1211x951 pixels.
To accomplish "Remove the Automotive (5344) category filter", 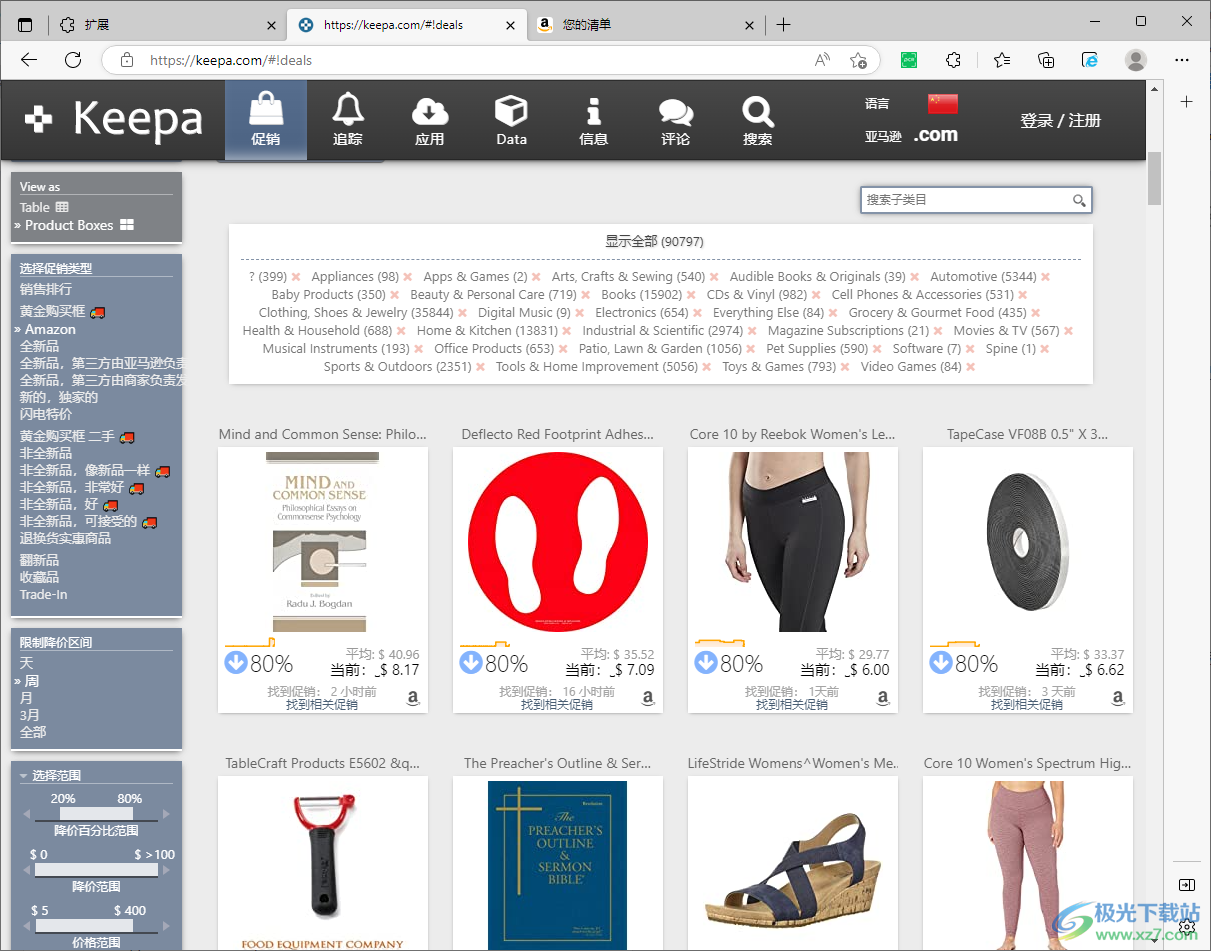I will click(1045, 277).
